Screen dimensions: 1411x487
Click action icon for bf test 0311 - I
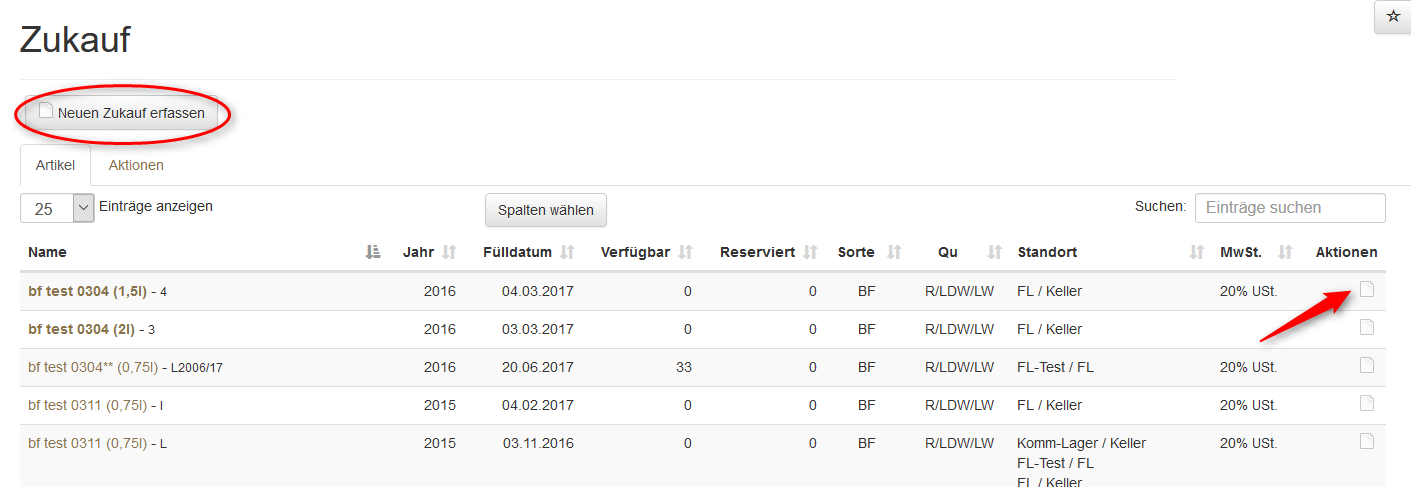tap(1367, 404)
